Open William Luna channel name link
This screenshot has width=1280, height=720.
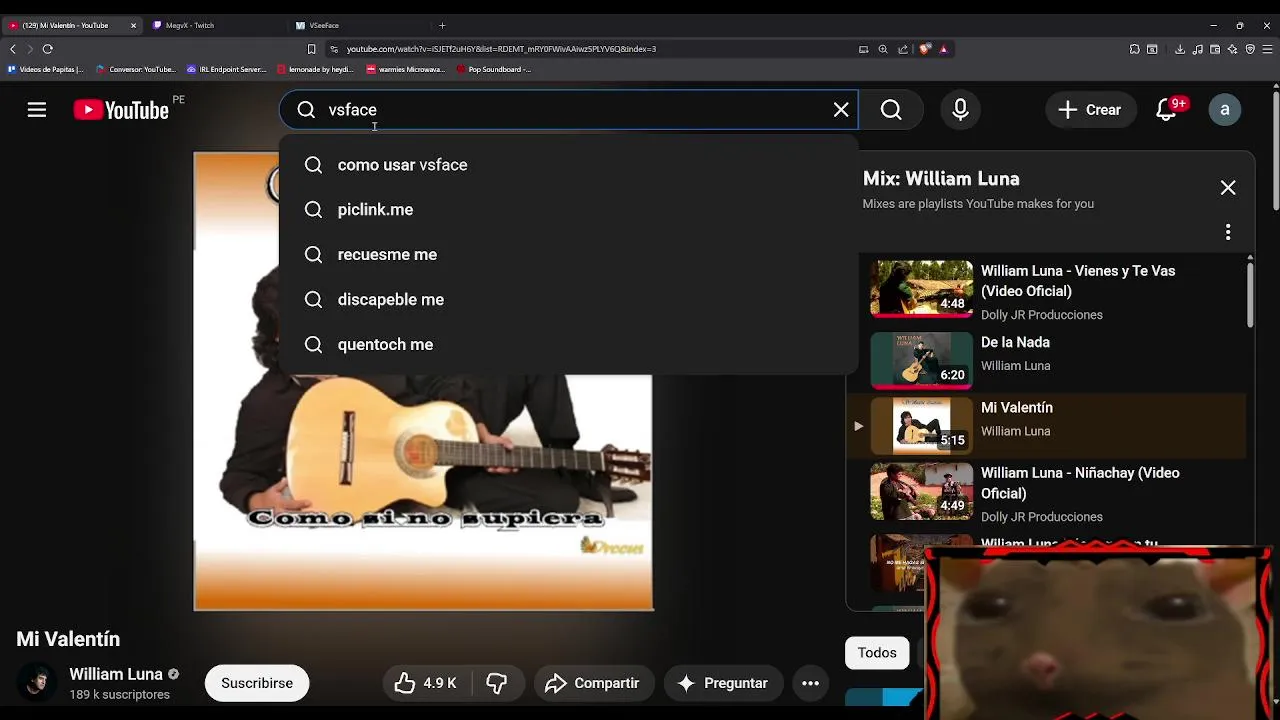[x=116, y=674]
